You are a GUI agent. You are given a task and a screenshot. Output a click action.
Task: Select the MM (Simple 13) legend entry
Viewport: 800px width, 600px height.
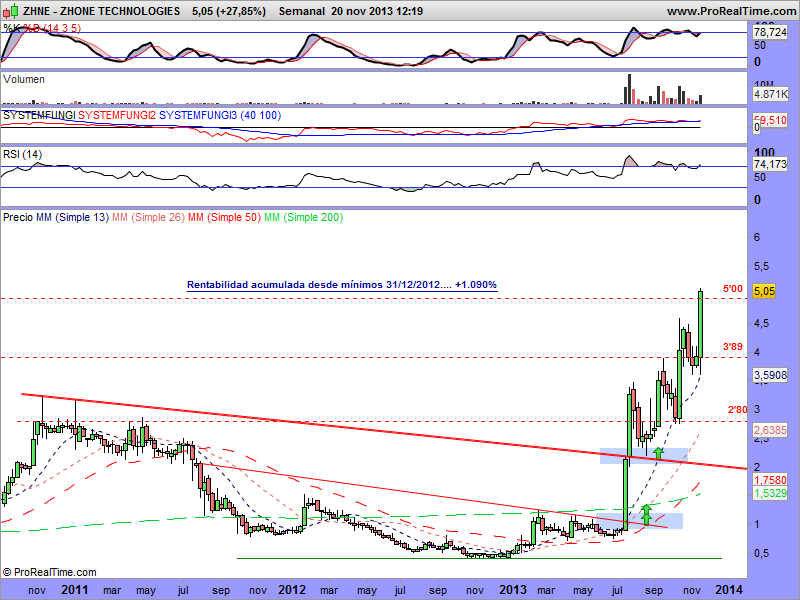72,217
